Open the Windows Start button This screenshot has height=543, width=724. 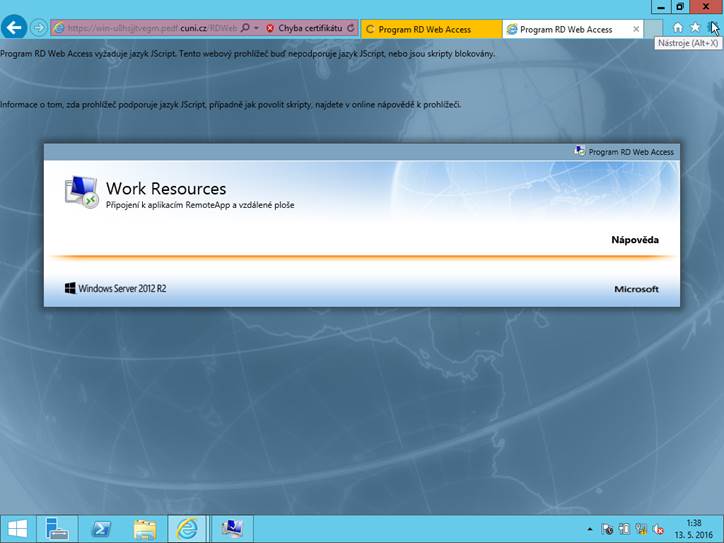(17, 529)
